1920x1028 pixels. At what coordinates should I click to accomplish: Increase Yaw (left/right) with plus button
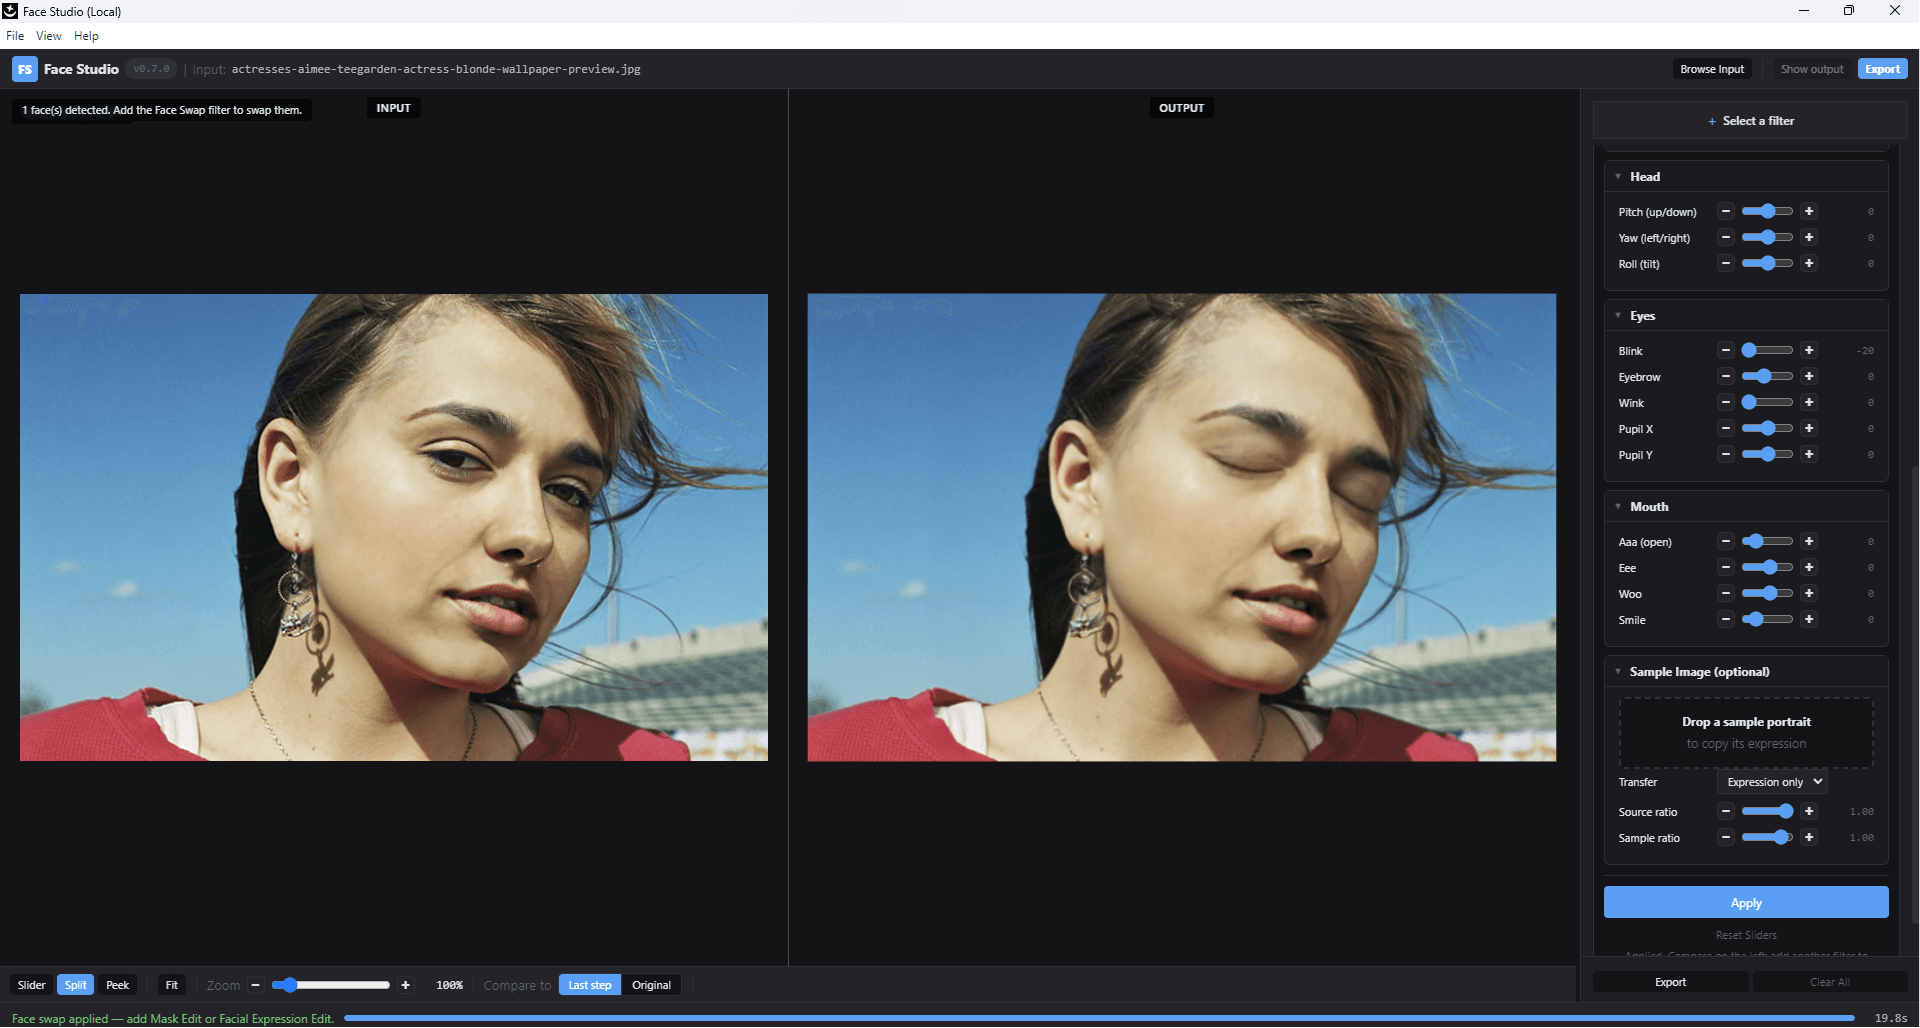tap(1809, 237)
